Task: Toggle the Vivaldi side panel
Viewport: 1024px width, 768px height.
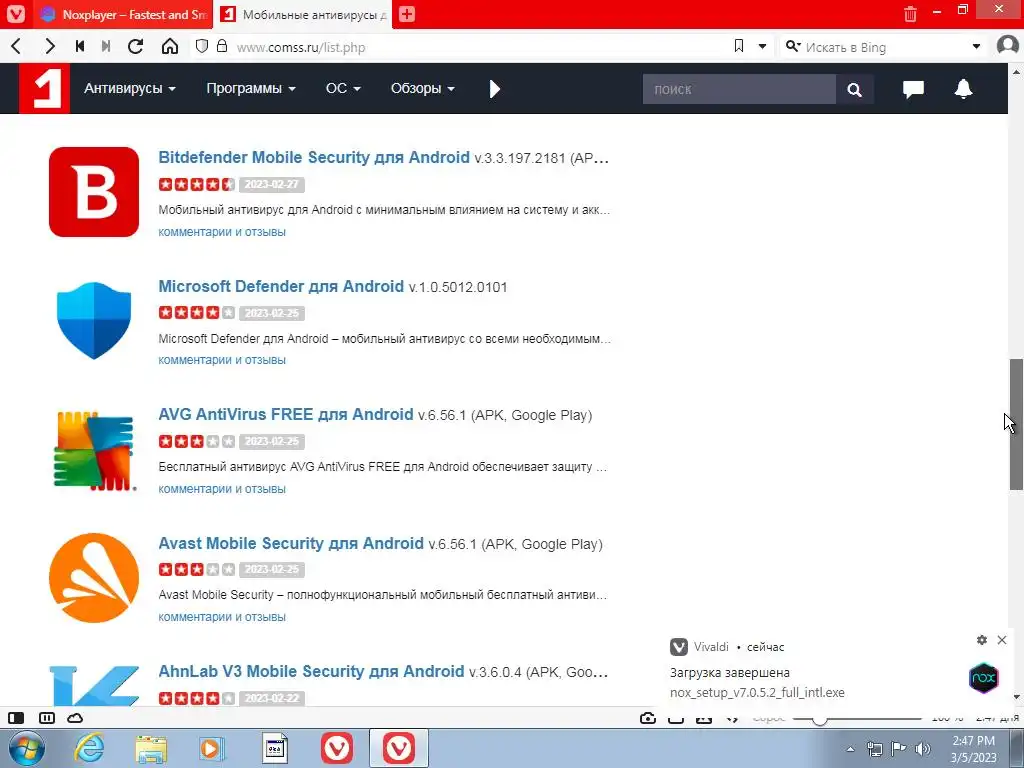Action: [x=16, y=718]
